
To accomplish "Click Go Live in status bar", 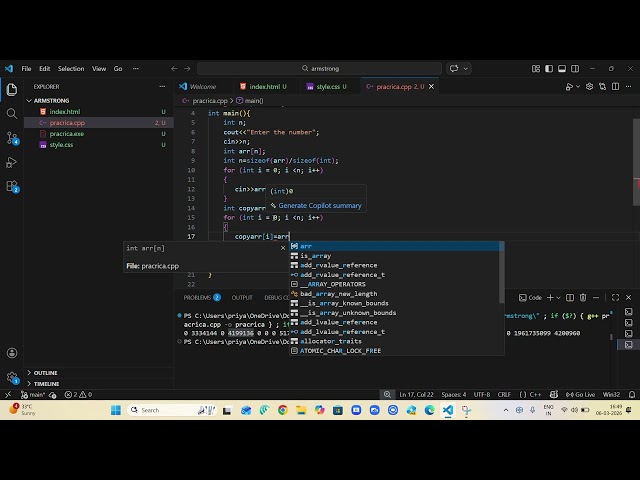I will tap(580, 394).
